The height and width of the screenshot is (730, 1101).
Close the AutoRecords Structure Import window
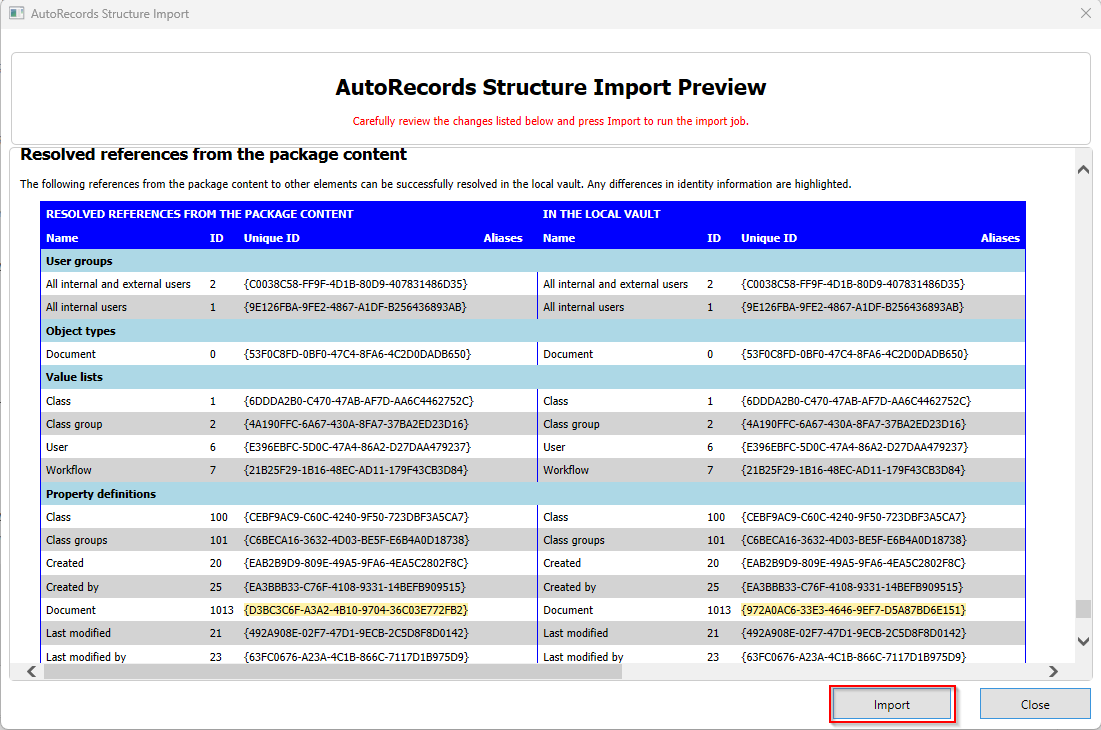[1085, 13]
